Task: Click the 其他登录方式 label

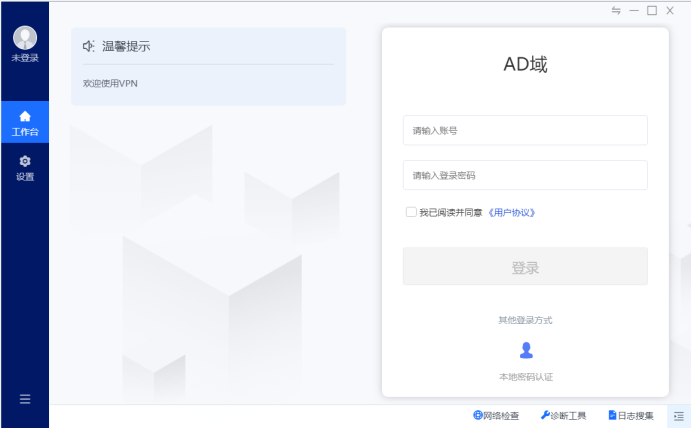Action: pyautogui.click(x=525, y=320)
